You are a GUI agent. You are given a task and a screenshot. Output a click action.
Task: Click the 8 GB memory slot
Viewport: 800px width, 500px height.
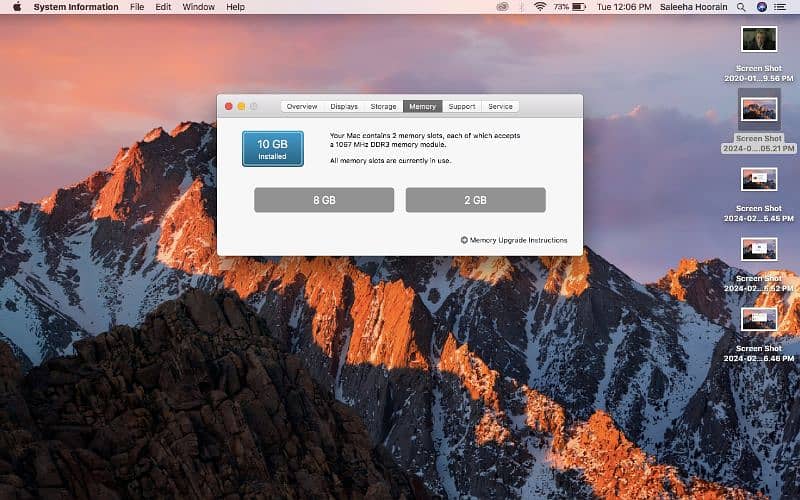pyautogui.click(x=323, y=200)
